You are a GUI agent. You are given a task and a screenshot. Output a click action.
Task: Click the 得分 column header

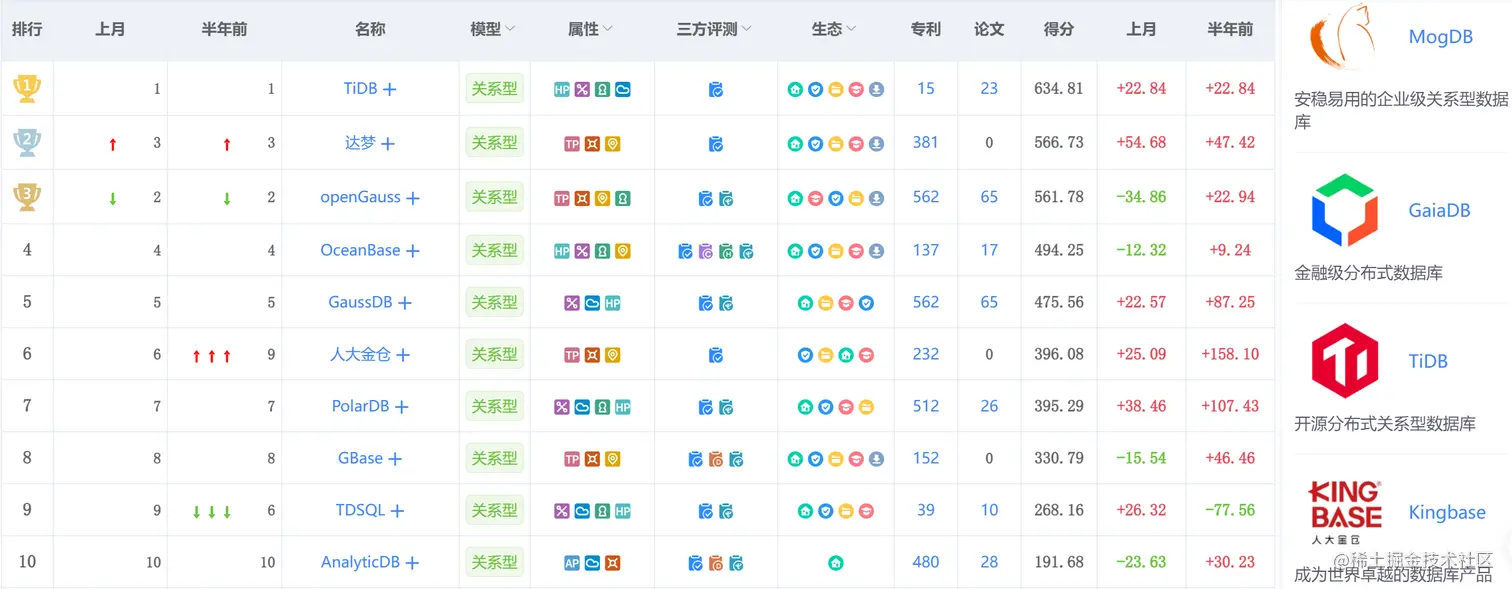(x=1059, y=30)
